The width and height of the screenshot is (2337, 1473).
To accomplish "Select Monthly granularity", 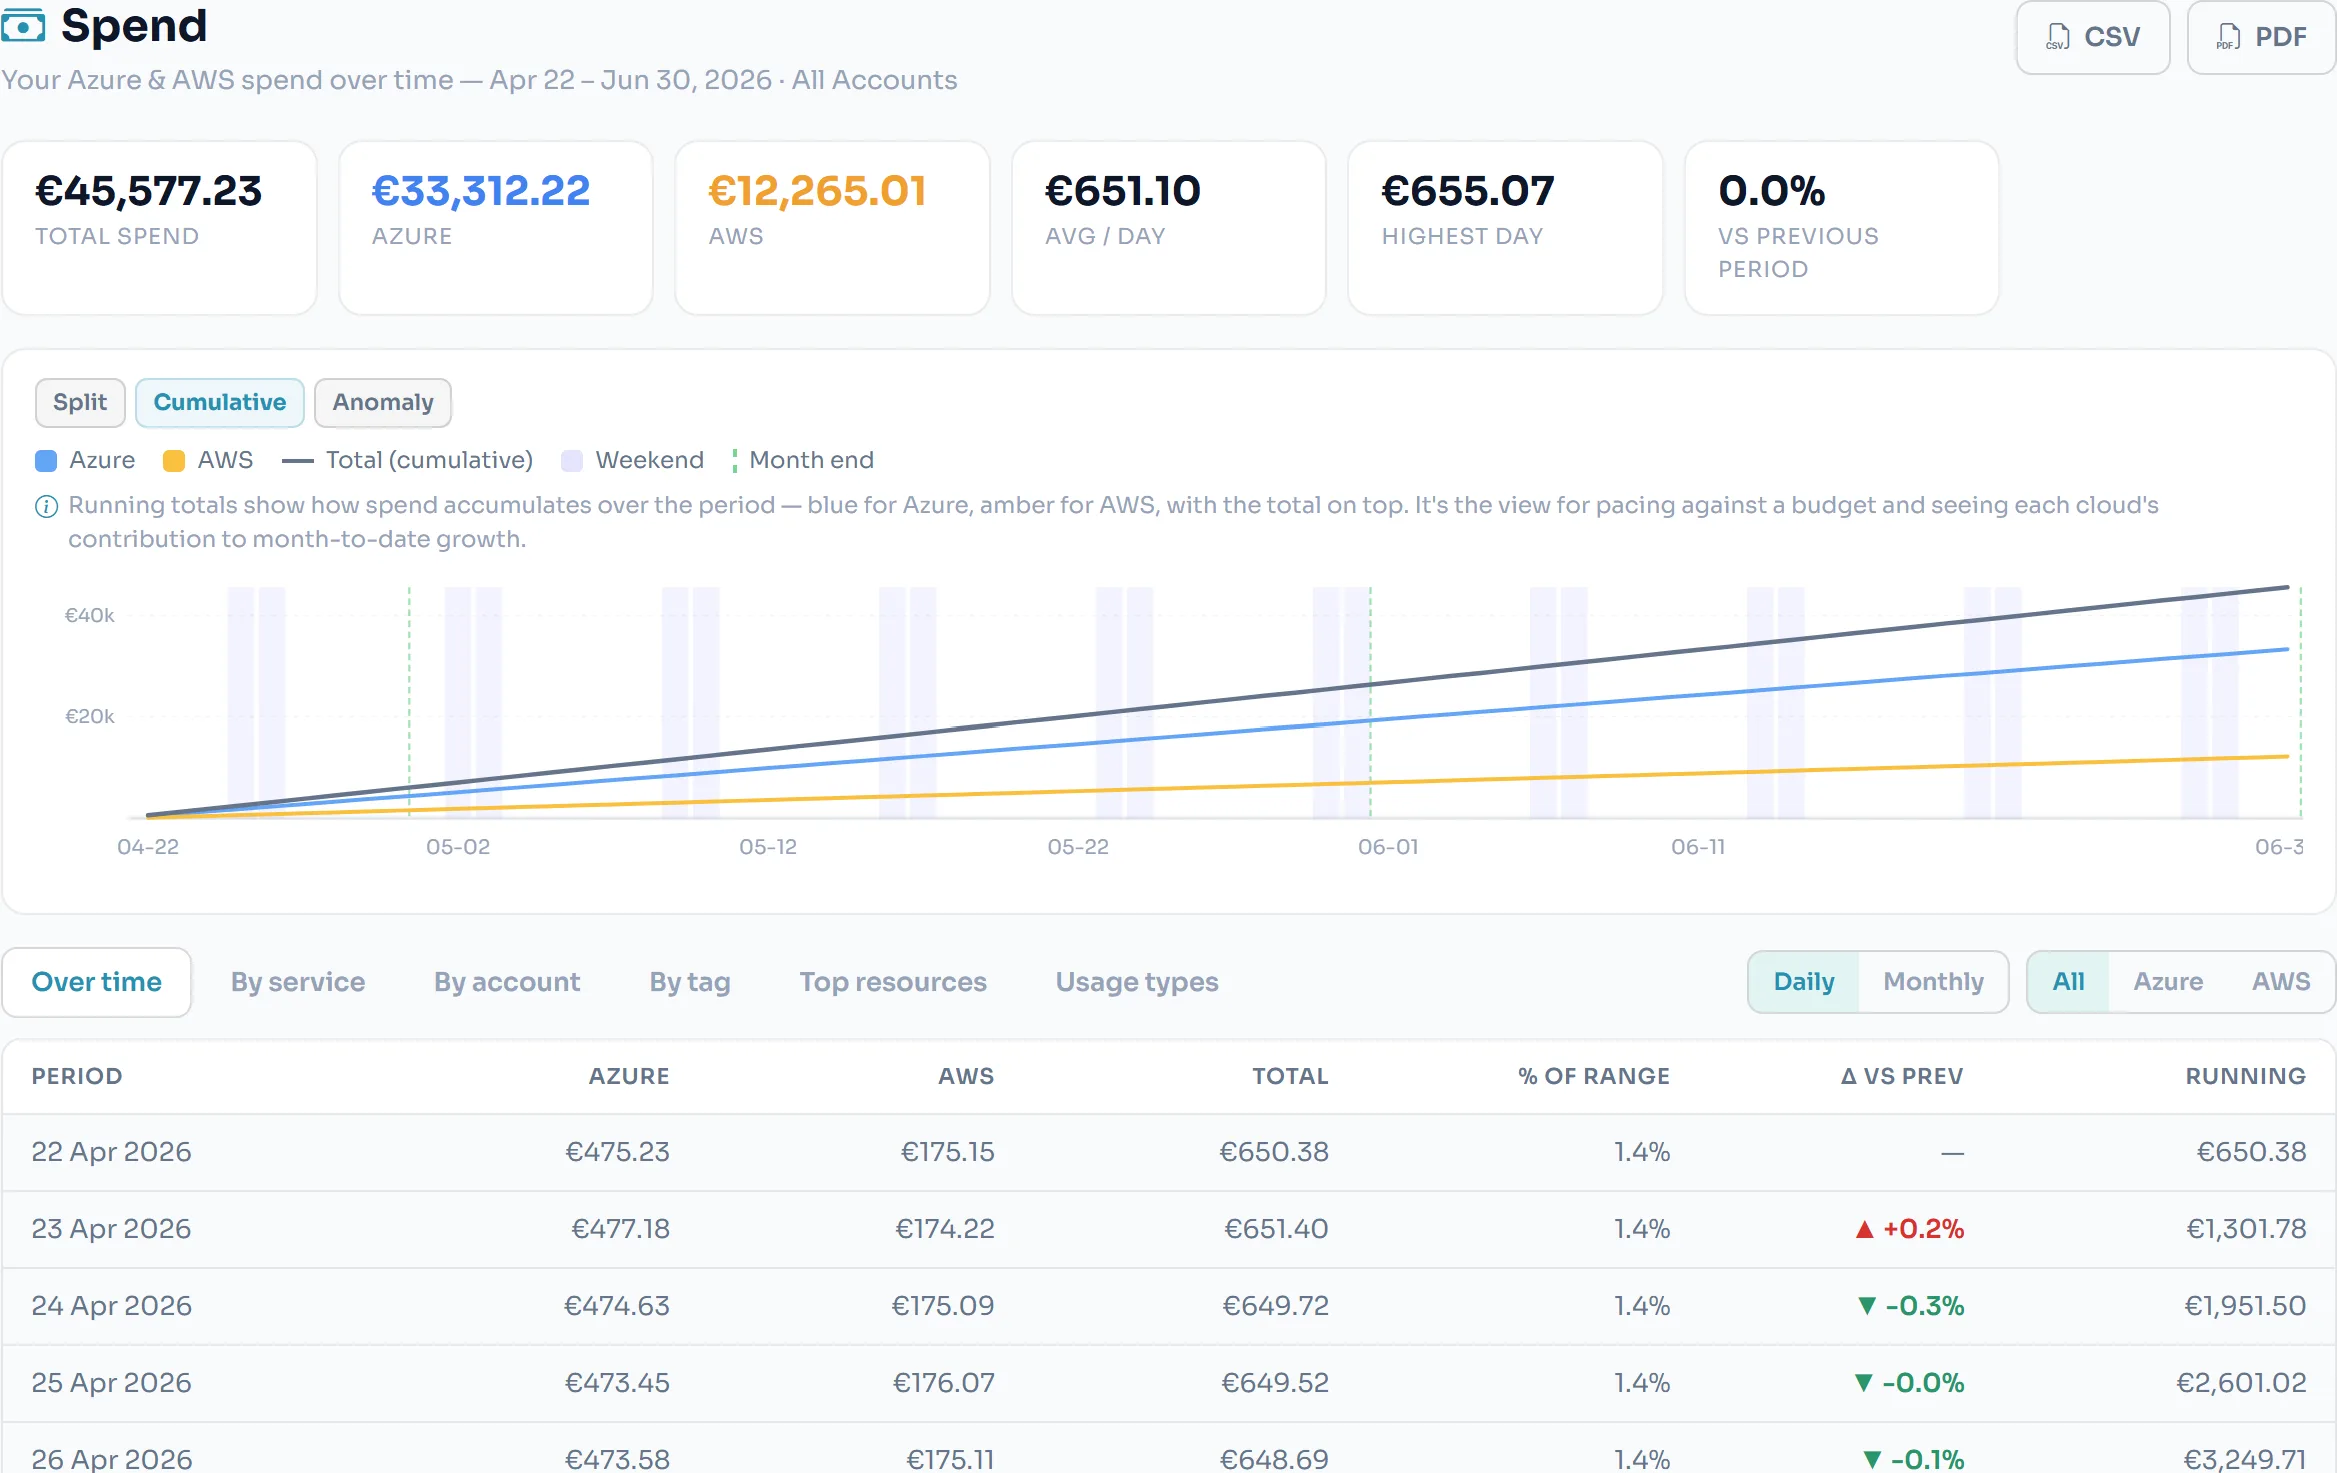I will point(1933,982).
